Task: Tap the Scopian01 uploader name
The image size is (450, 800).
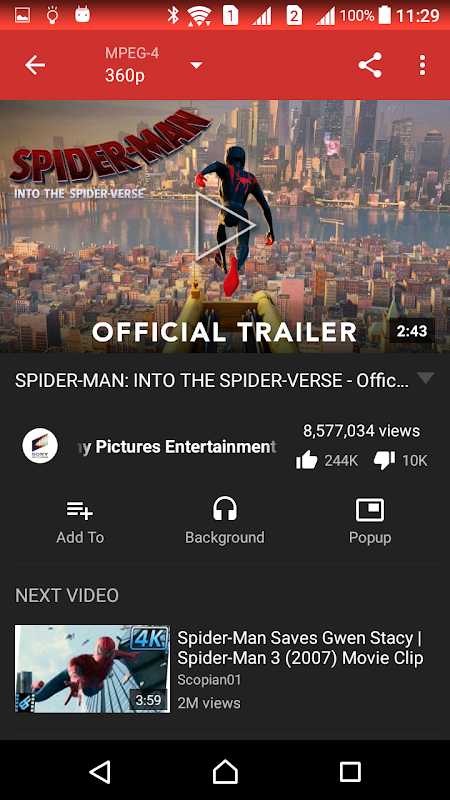Action: pos(209,680)
